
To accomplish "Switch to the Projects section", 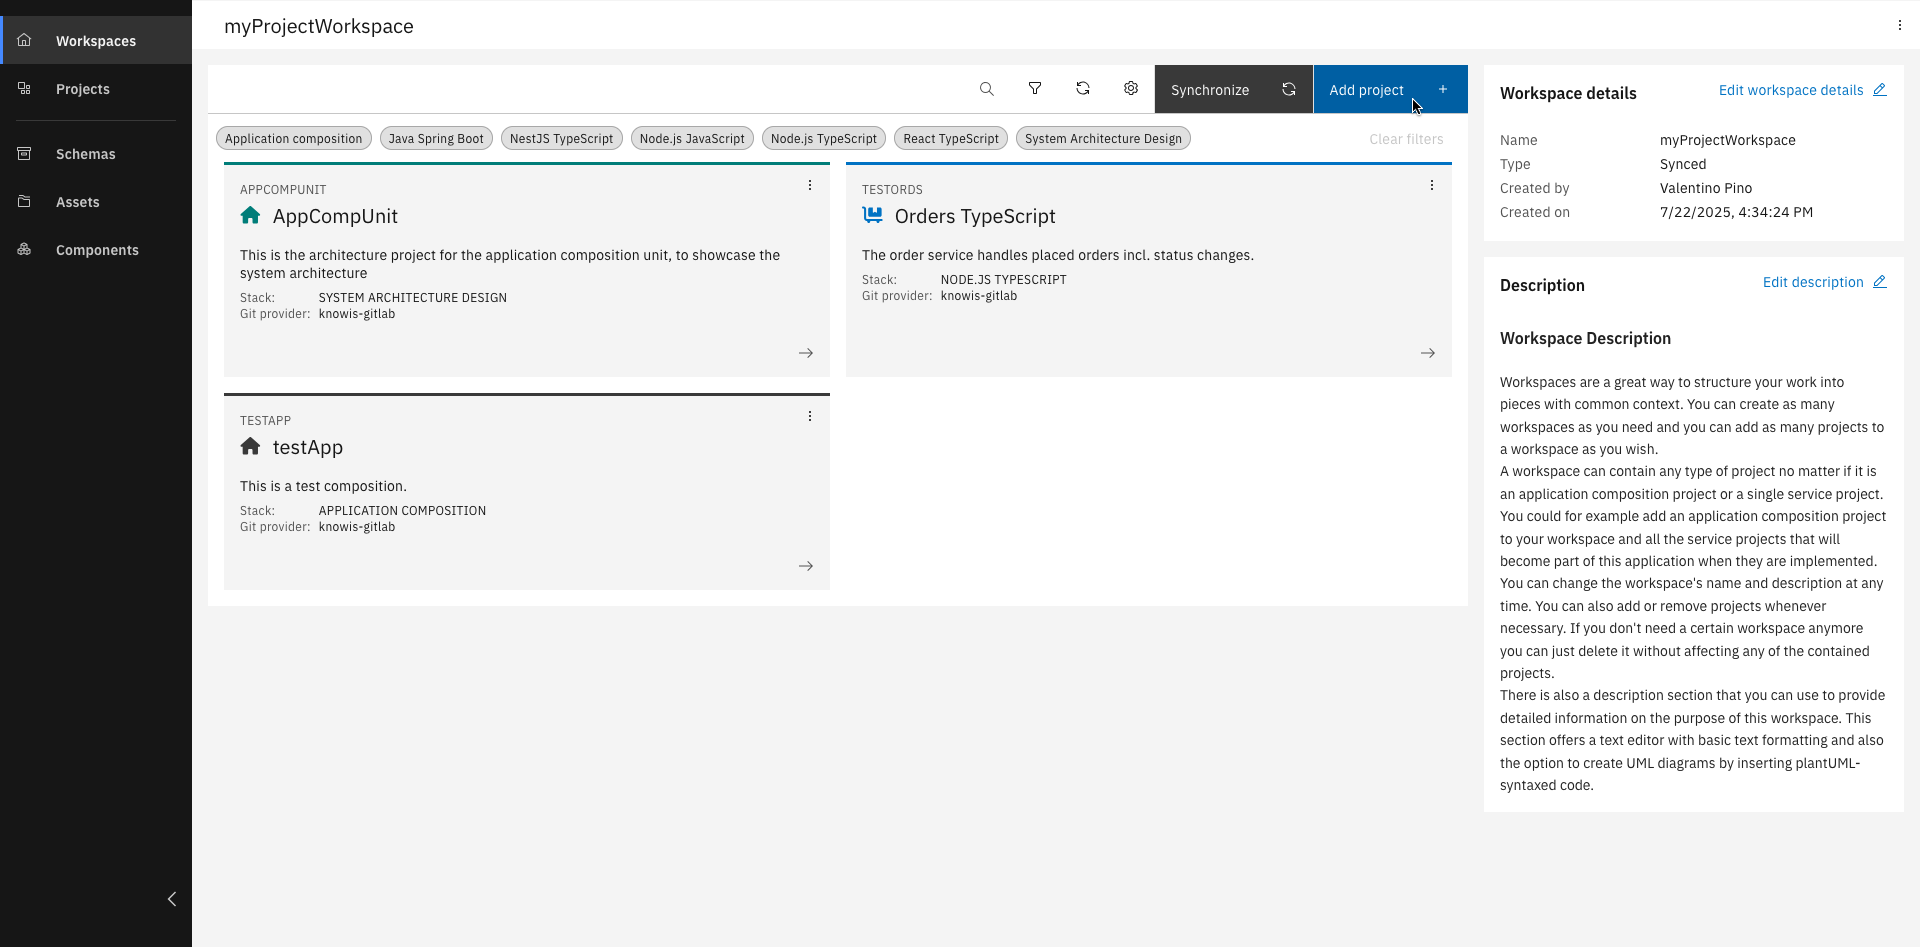I will [x=83, y=89].
